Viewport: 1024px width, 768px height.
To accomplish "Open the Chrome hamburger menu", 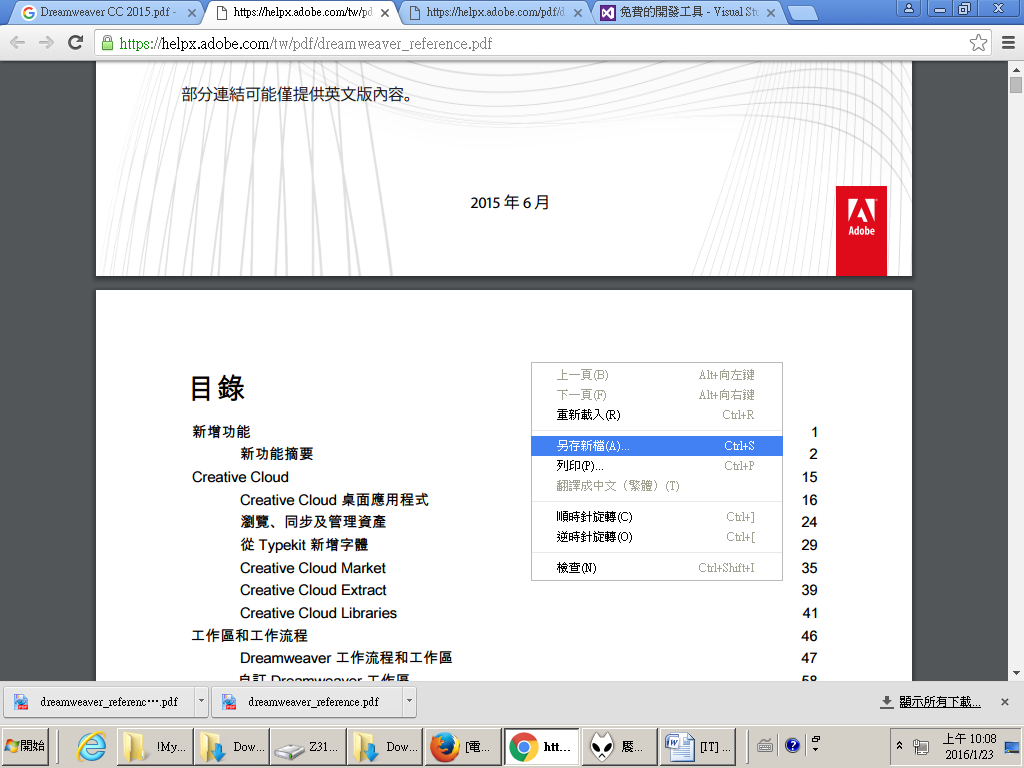I will pyautogui.click(x=1008, y=43).
